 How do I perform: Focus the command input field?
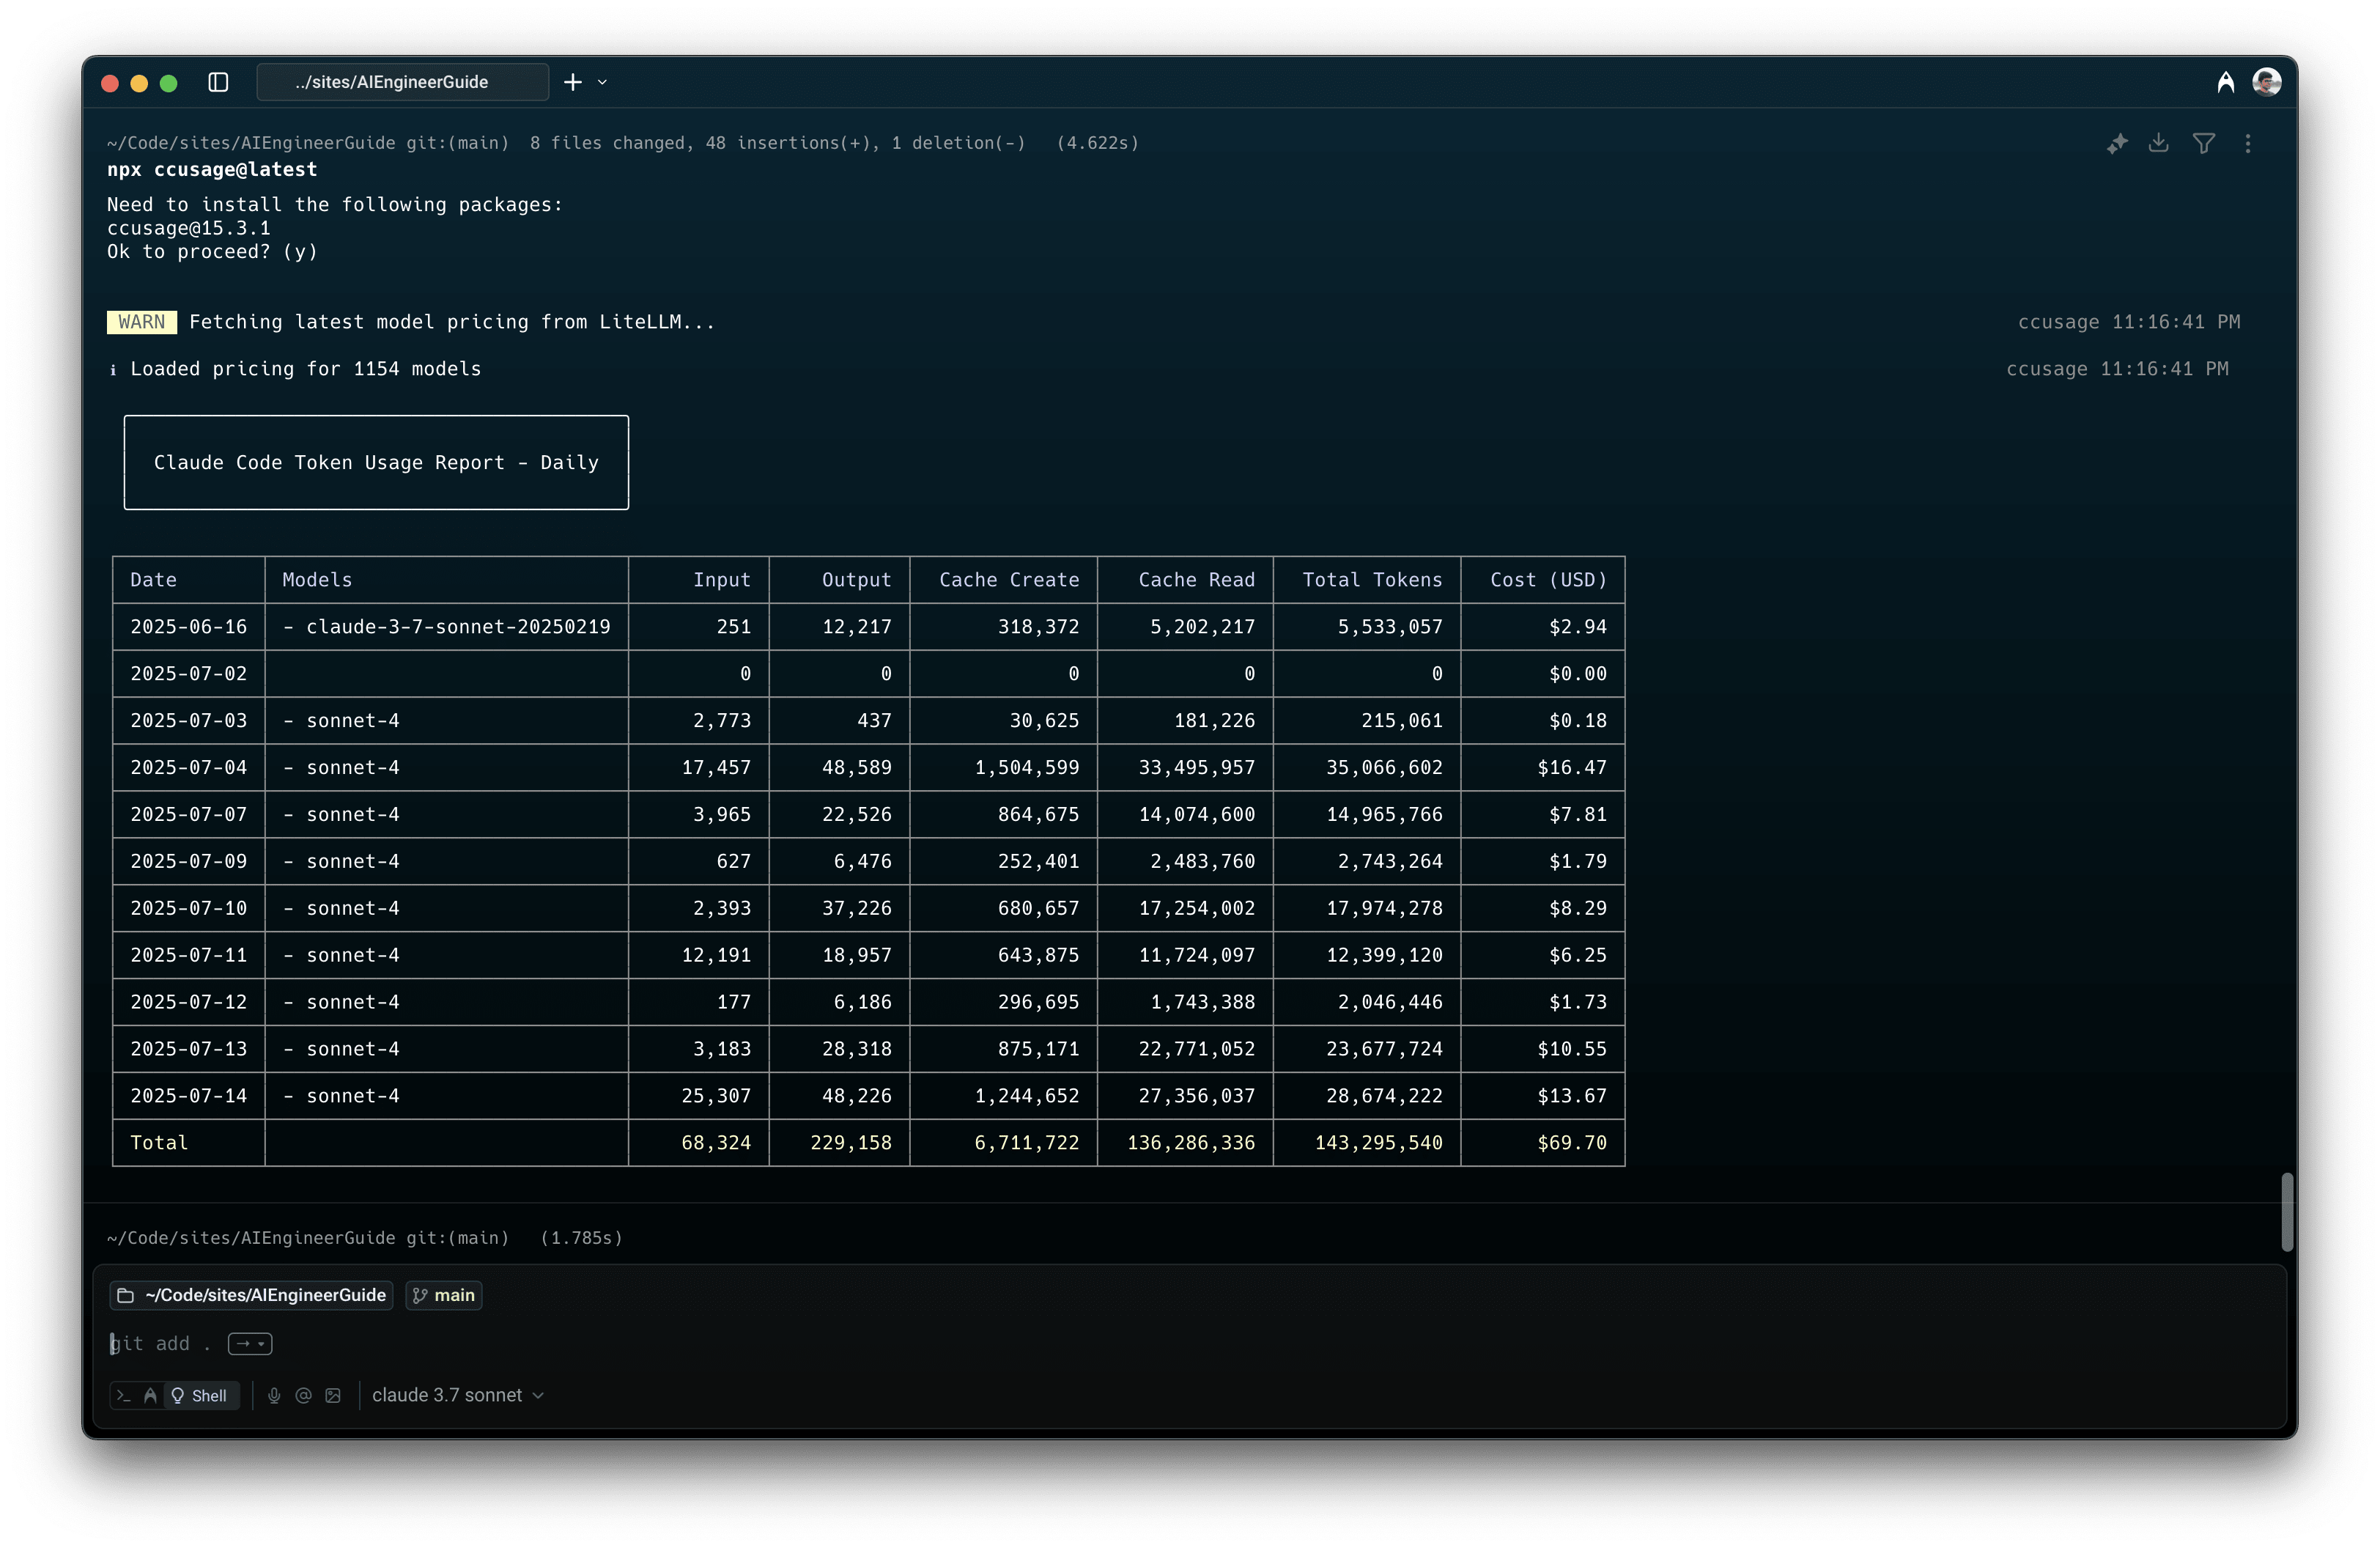point(1189,1343)
